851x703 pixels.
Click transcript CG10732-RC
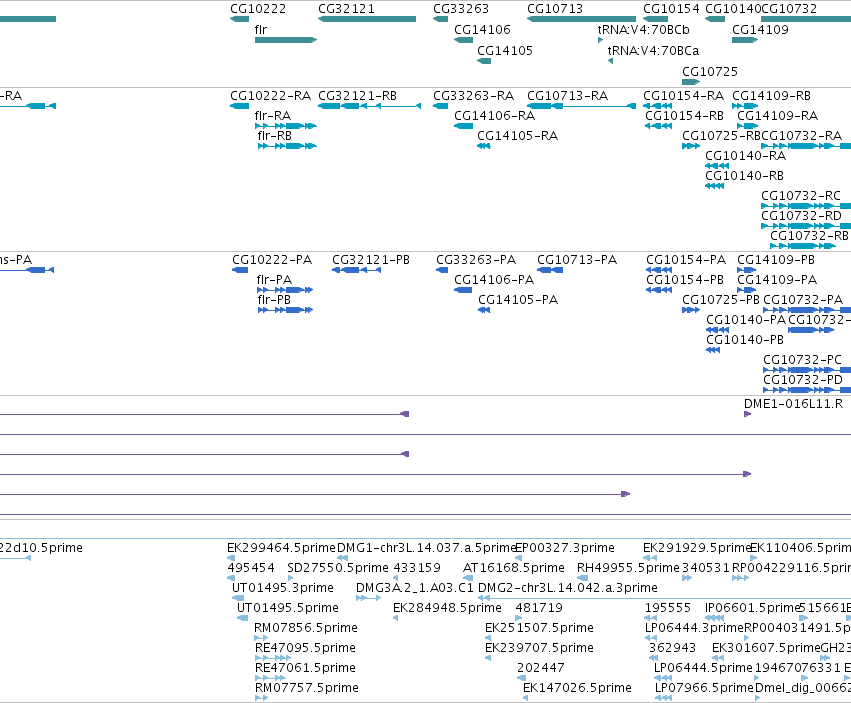point(806,206)
